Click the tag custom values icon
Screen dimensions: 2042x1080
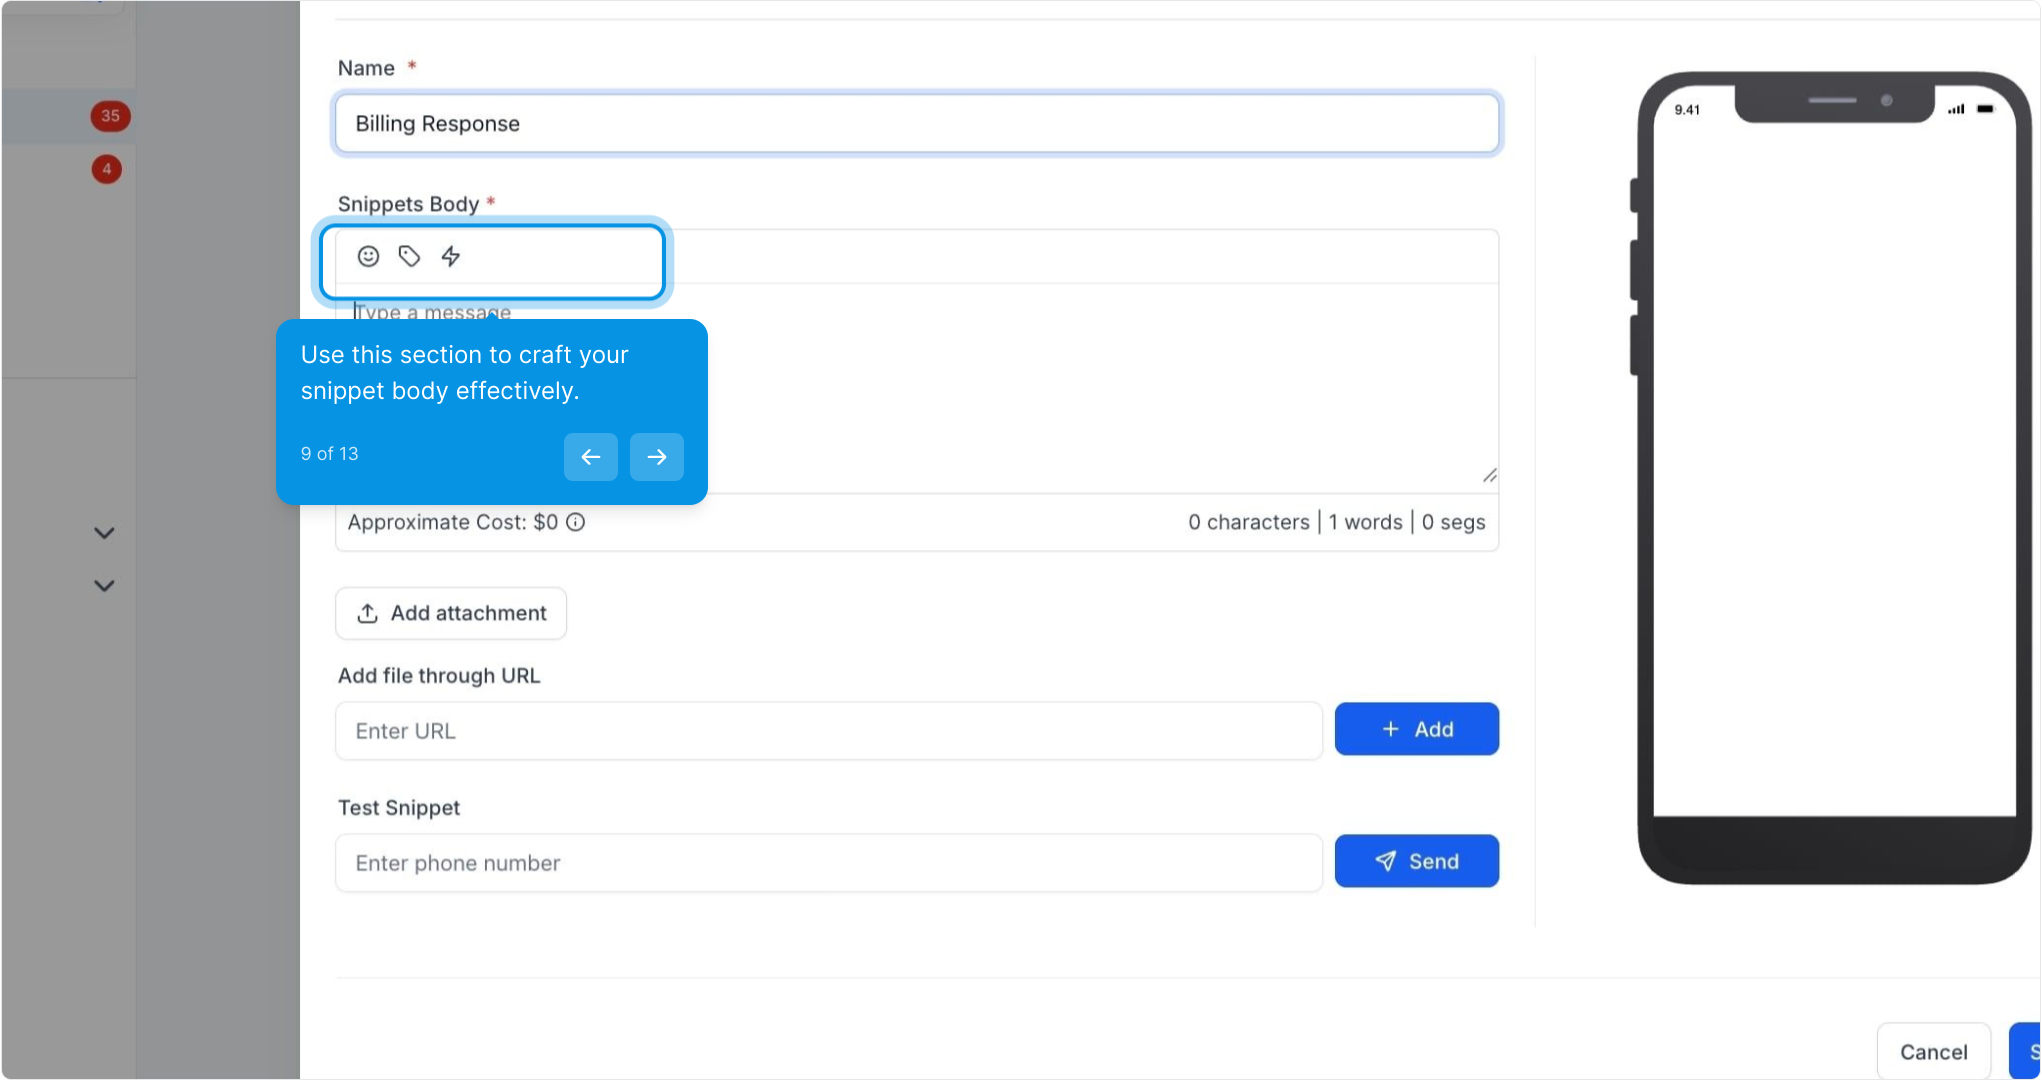point(409,257)
